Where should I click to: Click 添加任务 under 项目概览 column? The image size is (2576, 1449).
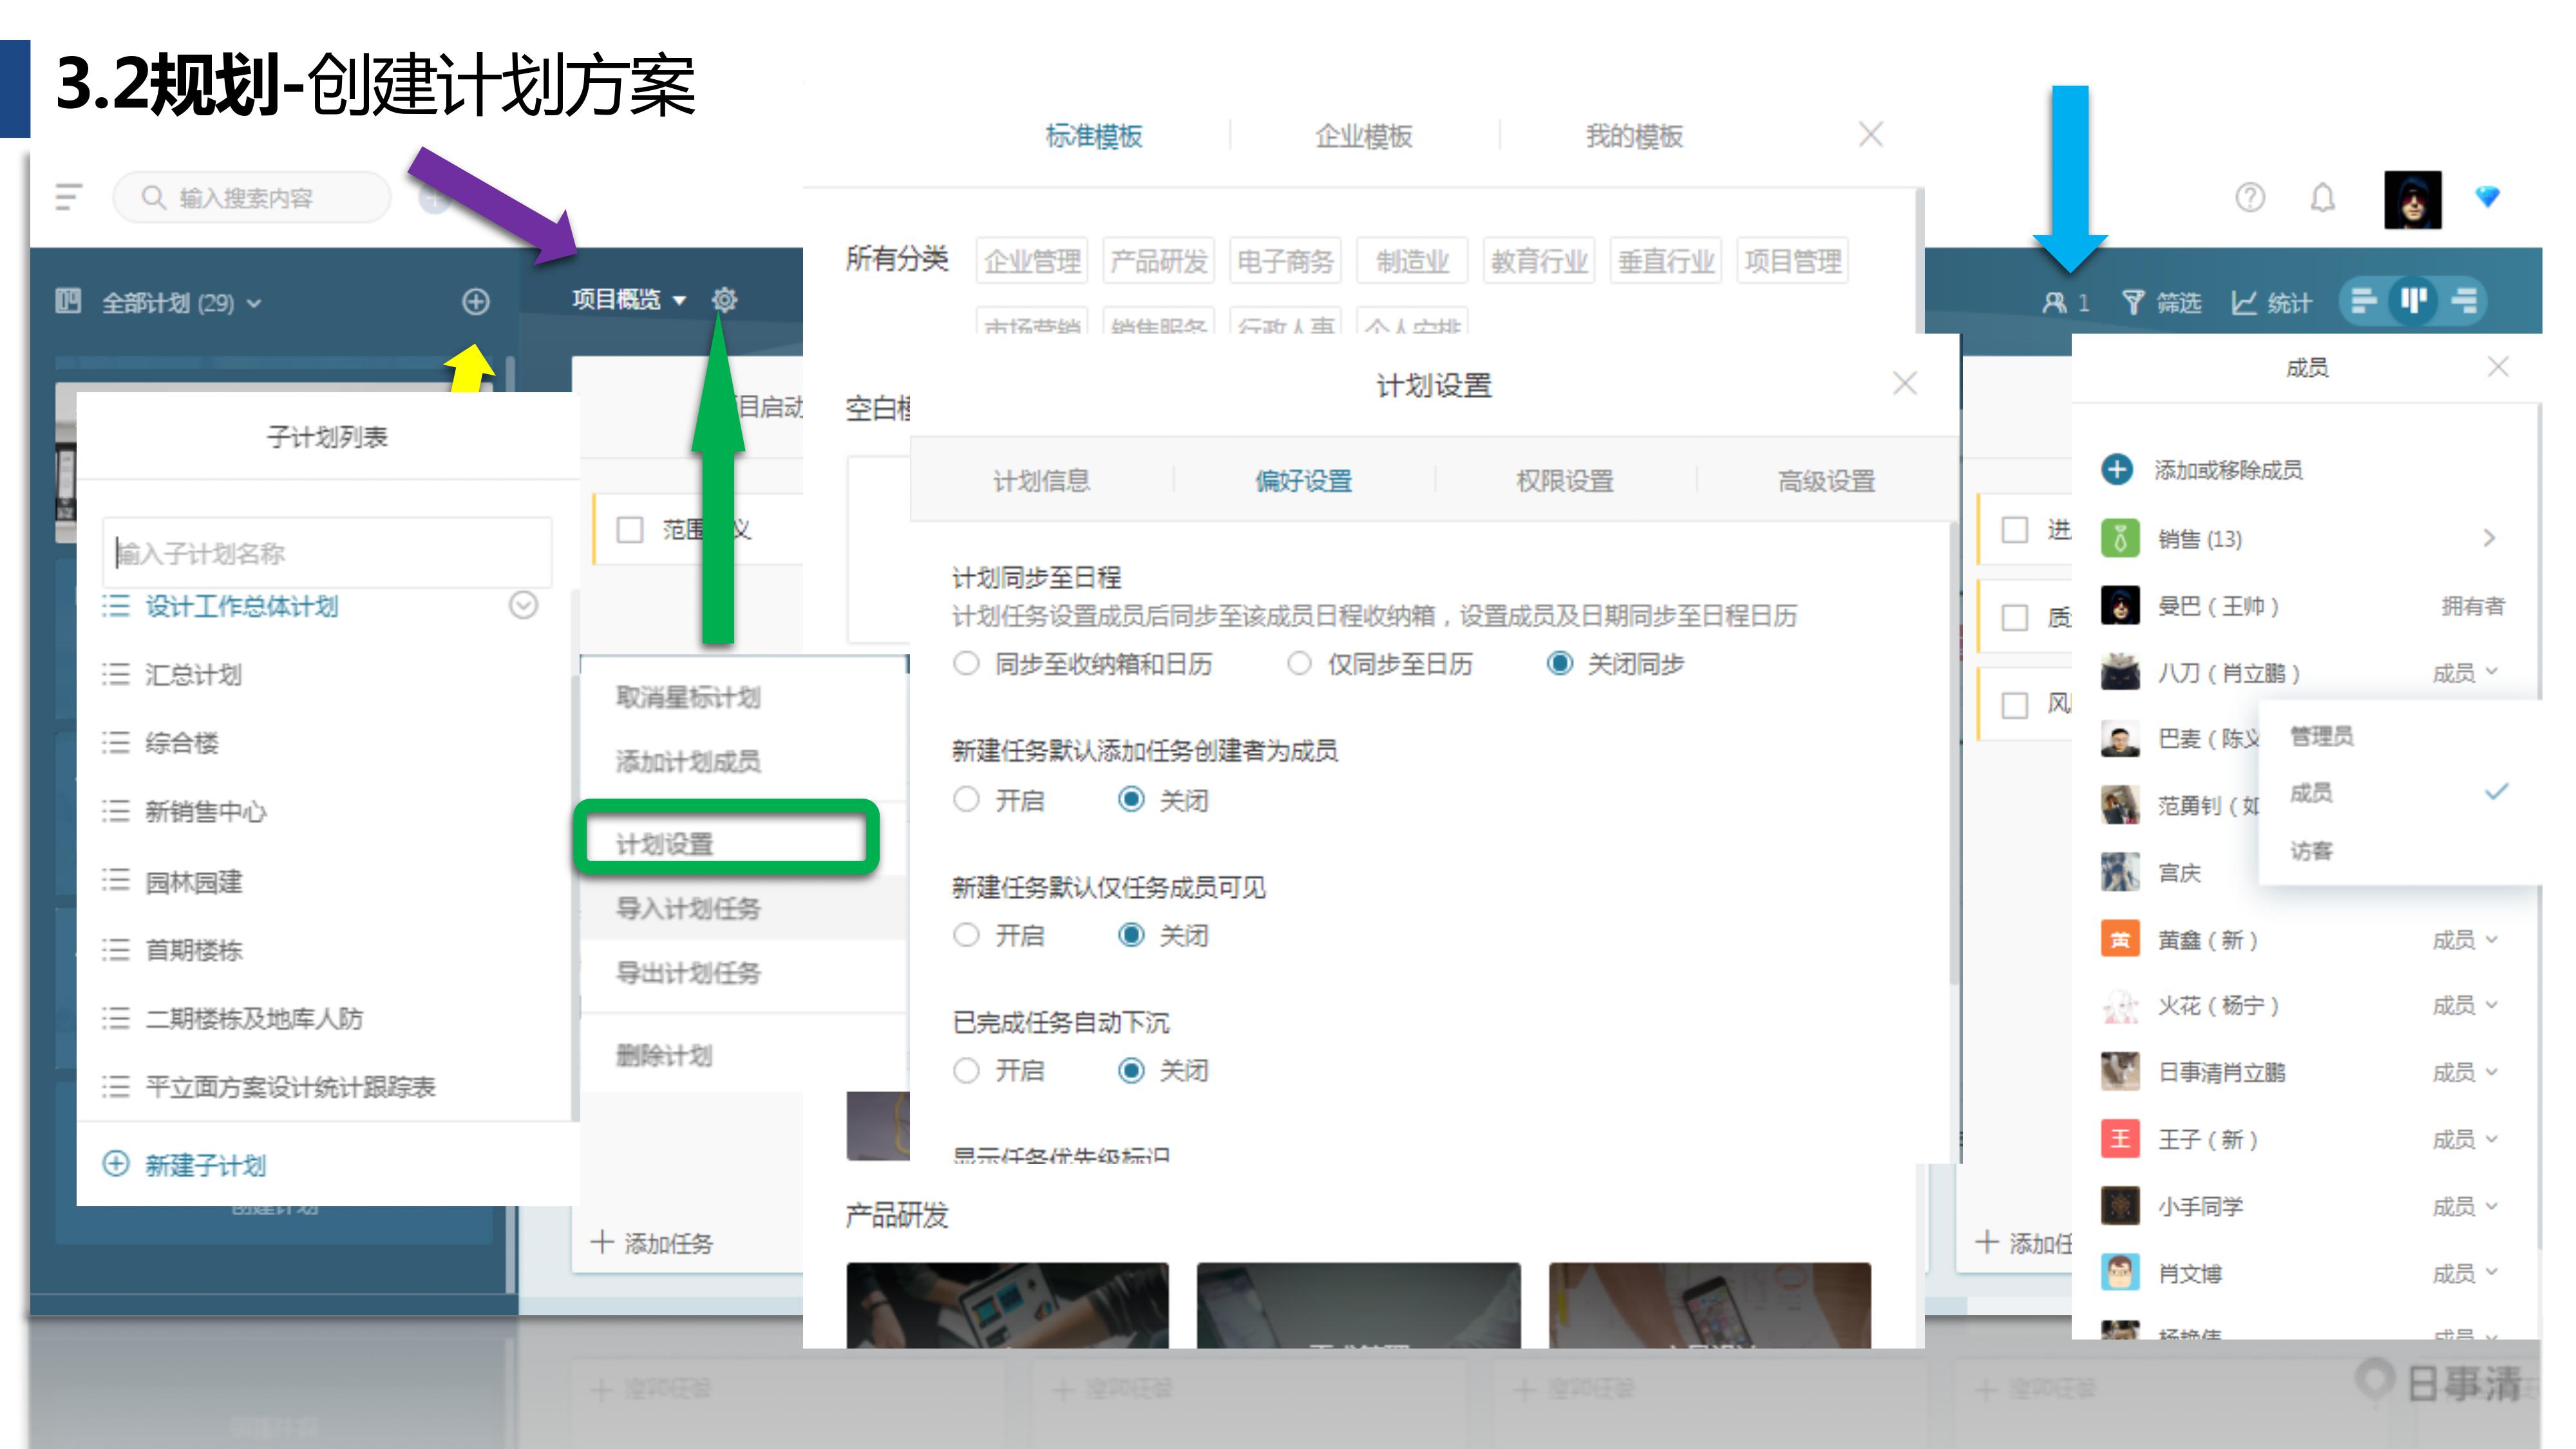pos(653,1243)
